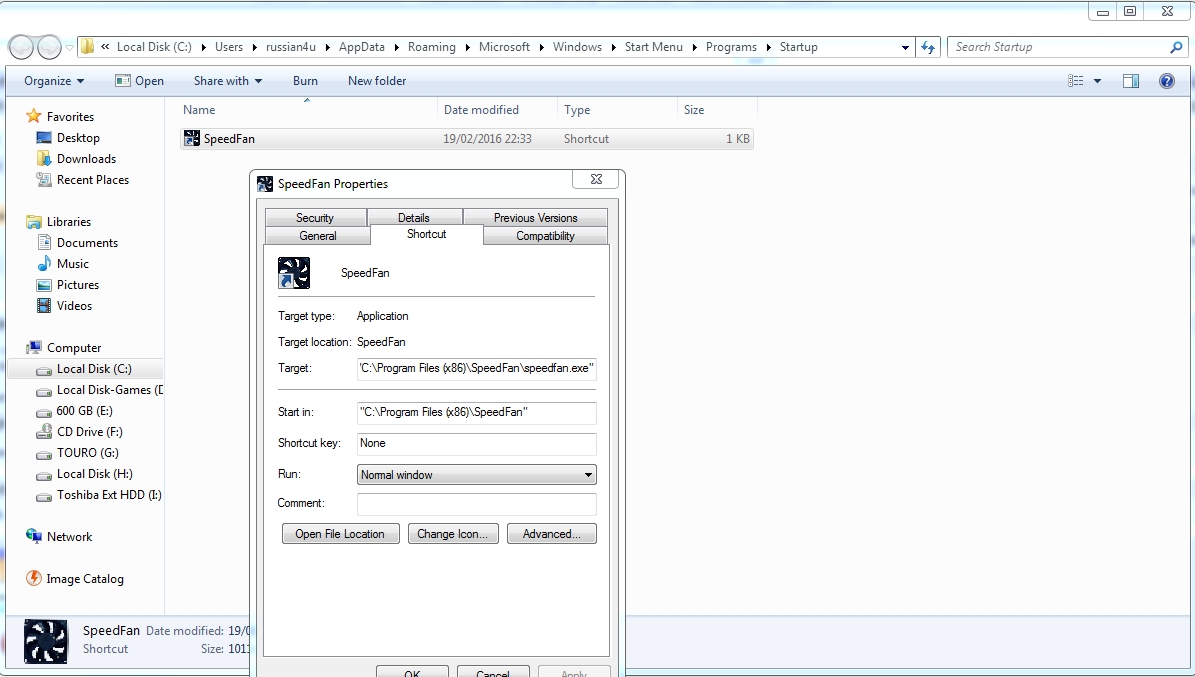Click the Network icon in sidebar

pos(34,536)
